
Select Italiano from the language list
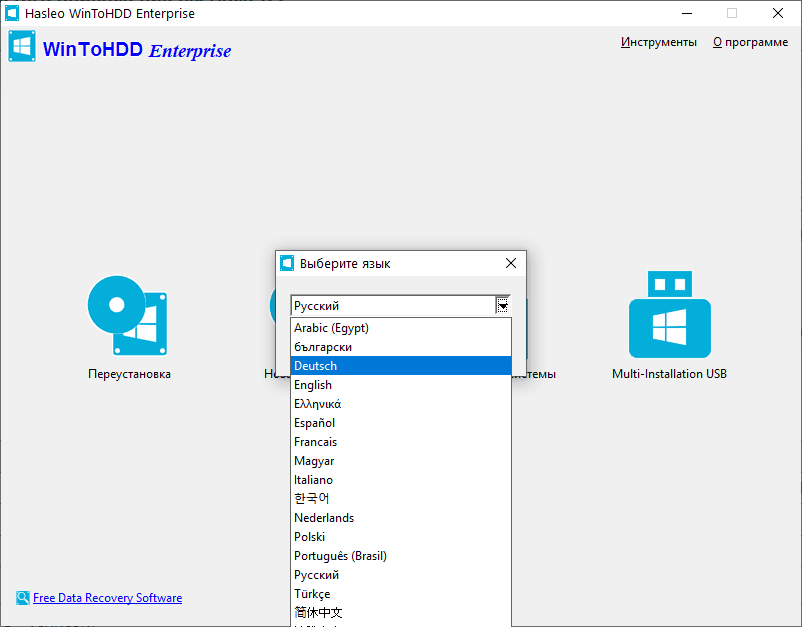tap(401, 480)
